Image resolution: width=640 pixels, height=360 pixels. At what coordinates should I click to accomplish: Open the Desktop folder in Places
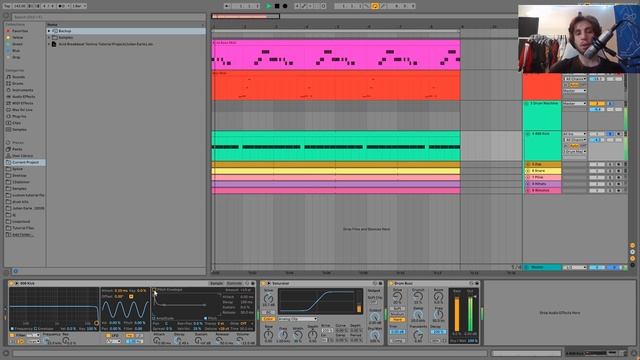pos(19,176)
